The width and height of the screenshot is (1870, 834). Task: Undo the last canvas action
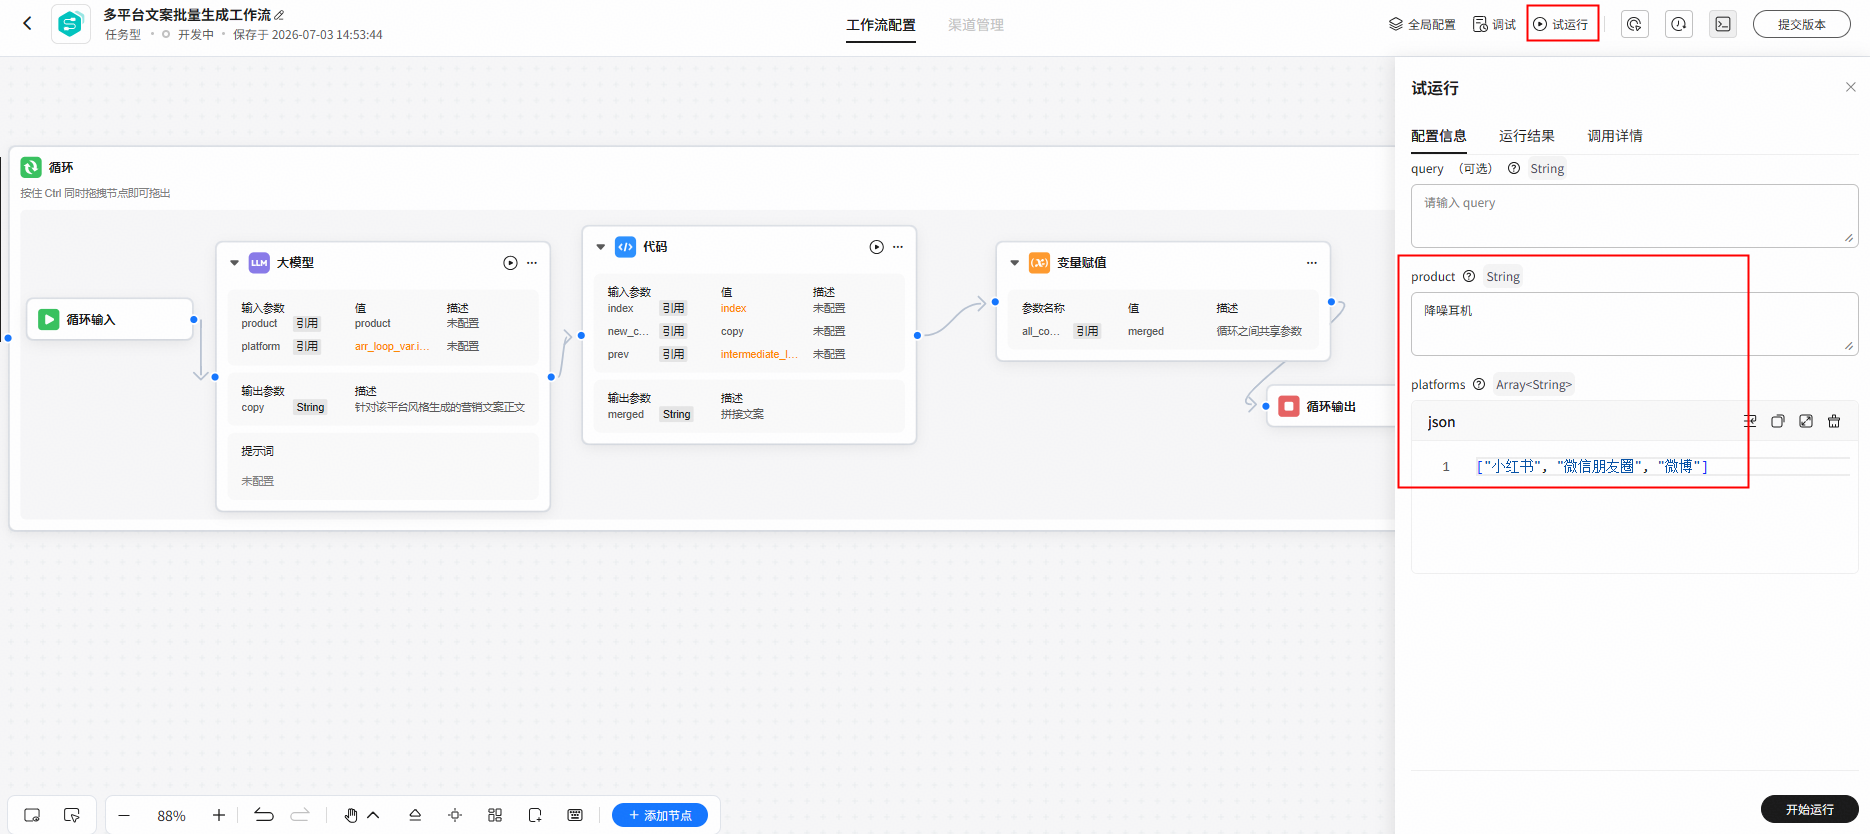click(x=264, y=815)
